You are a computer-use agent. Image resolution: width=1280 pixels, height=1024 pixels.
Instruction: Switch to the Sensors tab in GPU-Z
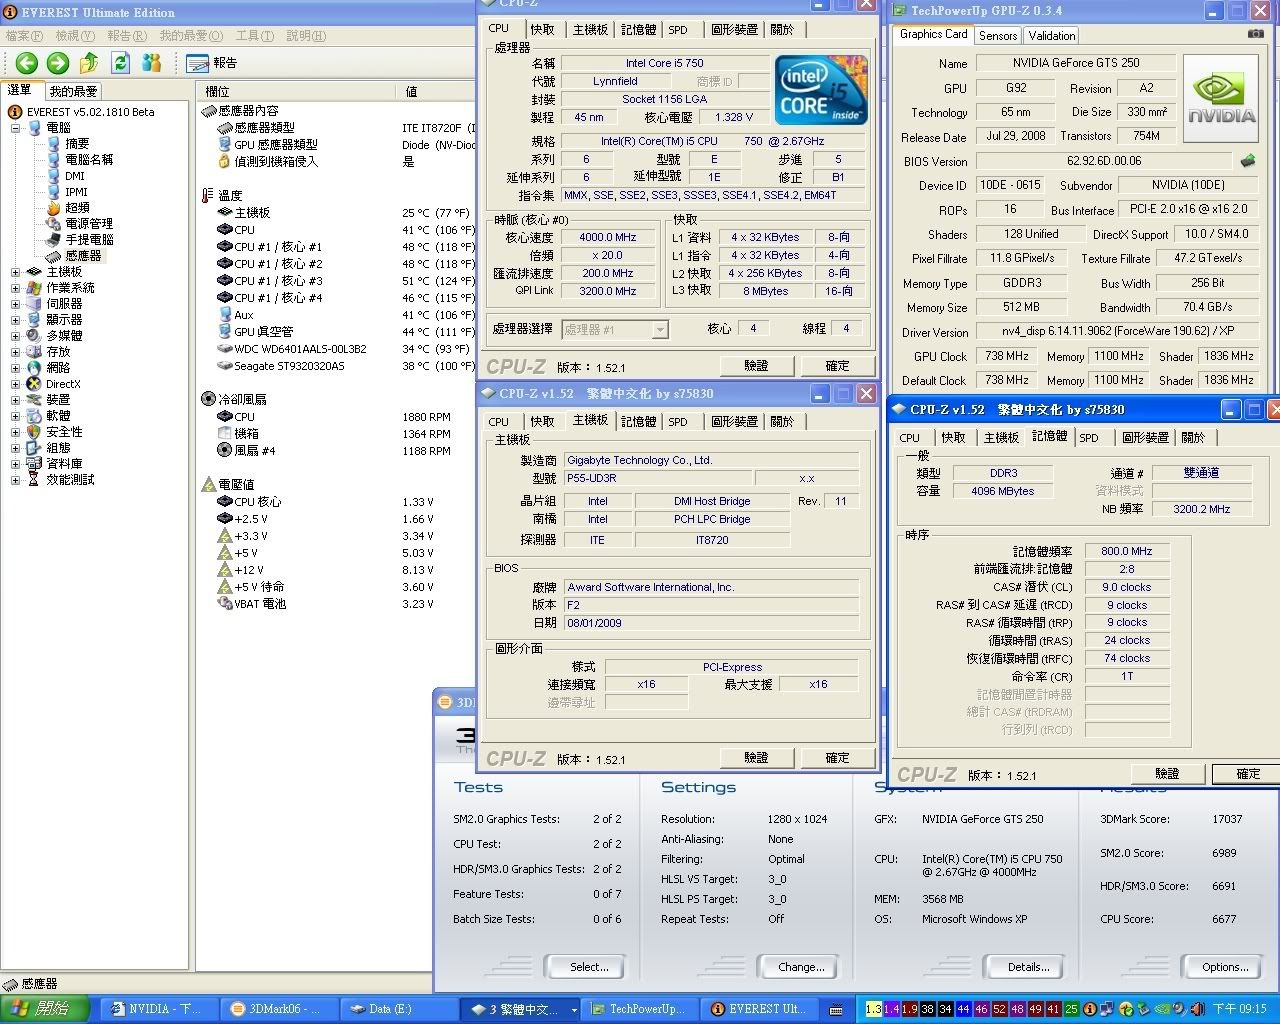(x=997, y=35)
